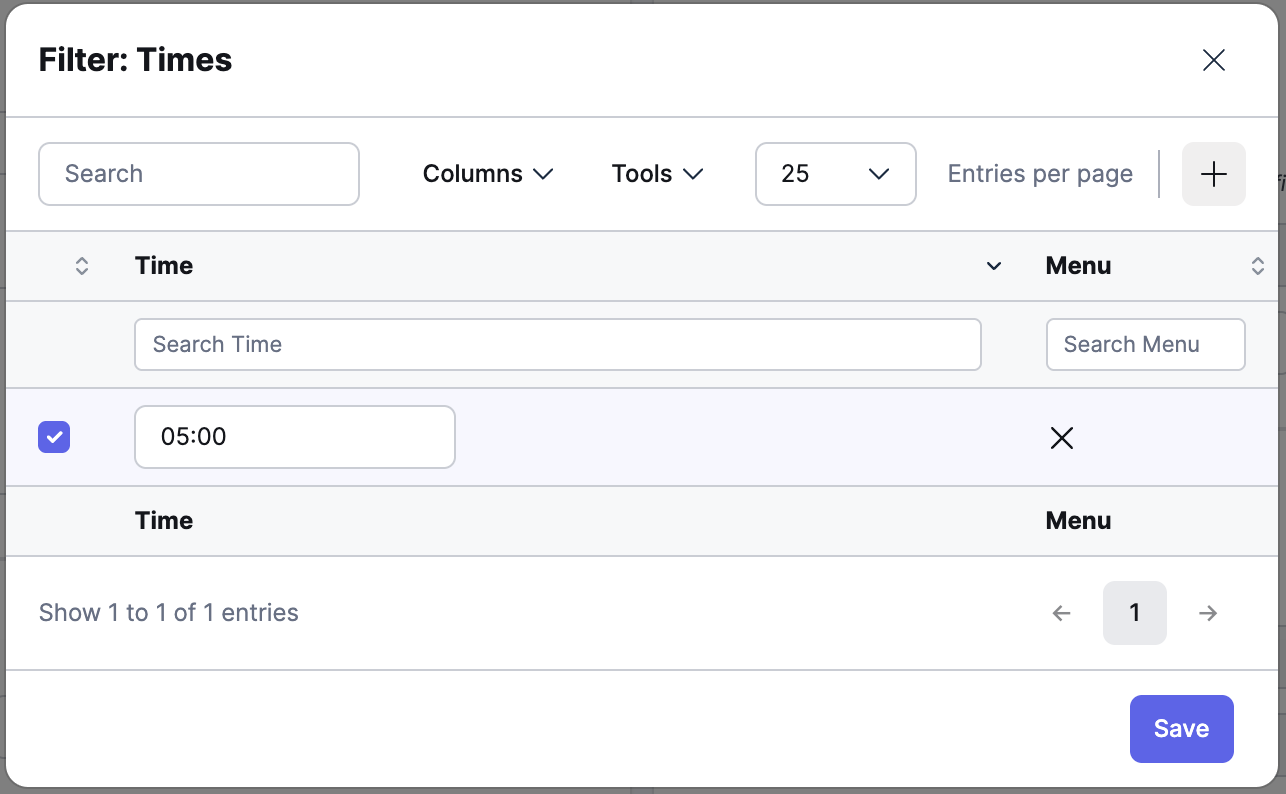The image size is (1286, 794).
Task: Click the sort arrows above the checkbox column
Action: coord(82,266)
